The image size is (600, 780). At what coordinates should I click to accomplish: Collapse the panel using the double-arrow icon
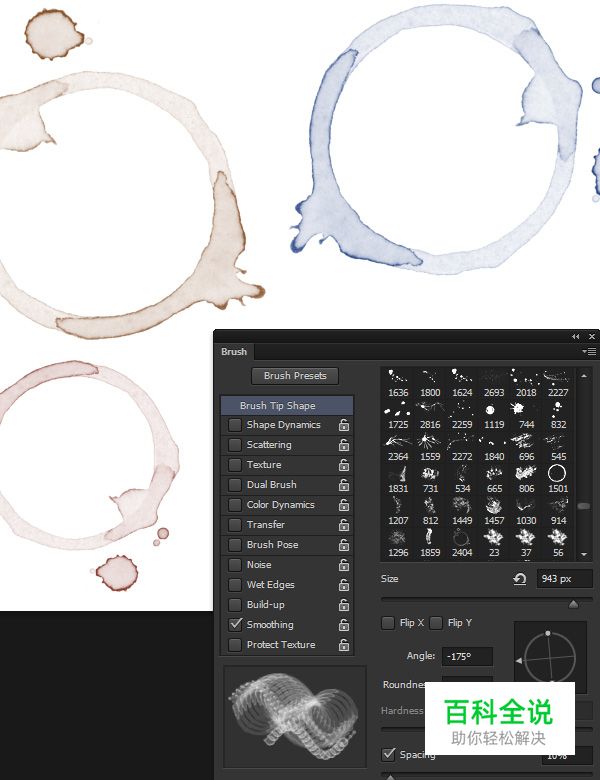pos(575,337)
